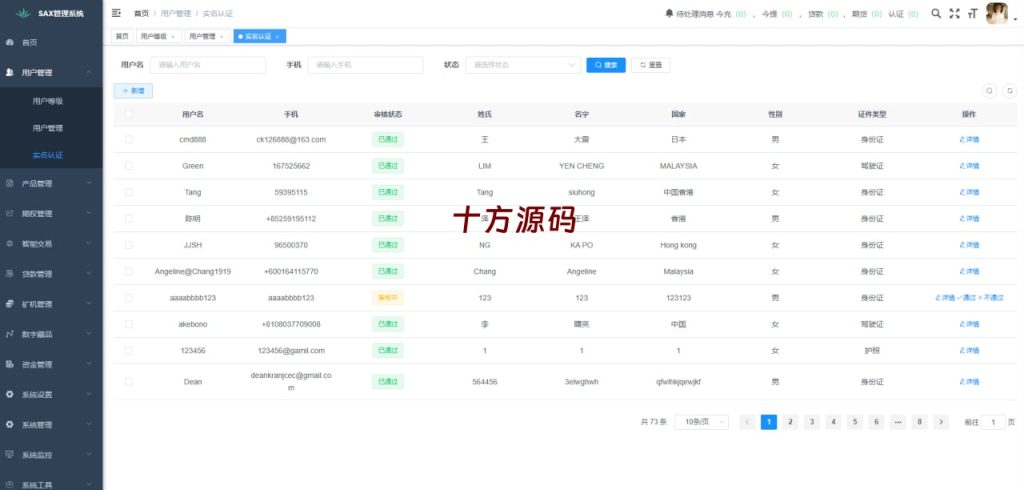Click the 系统监控 monitor icon in sidebar

[10, 455]
